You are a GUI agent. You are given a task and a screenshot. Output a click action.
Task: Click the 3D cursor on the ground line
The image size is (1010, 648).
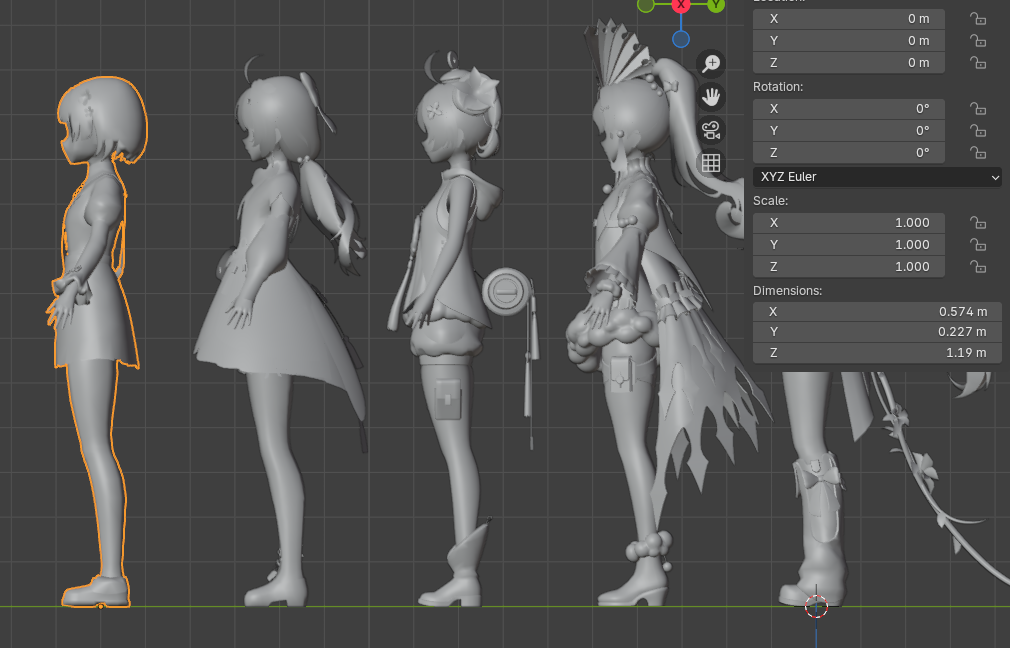(816, 606)
